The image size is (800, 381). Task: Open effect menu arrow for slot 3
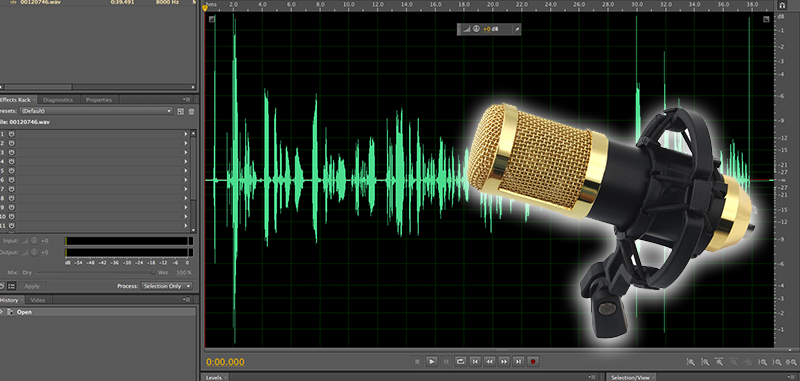tap(186, 152)
